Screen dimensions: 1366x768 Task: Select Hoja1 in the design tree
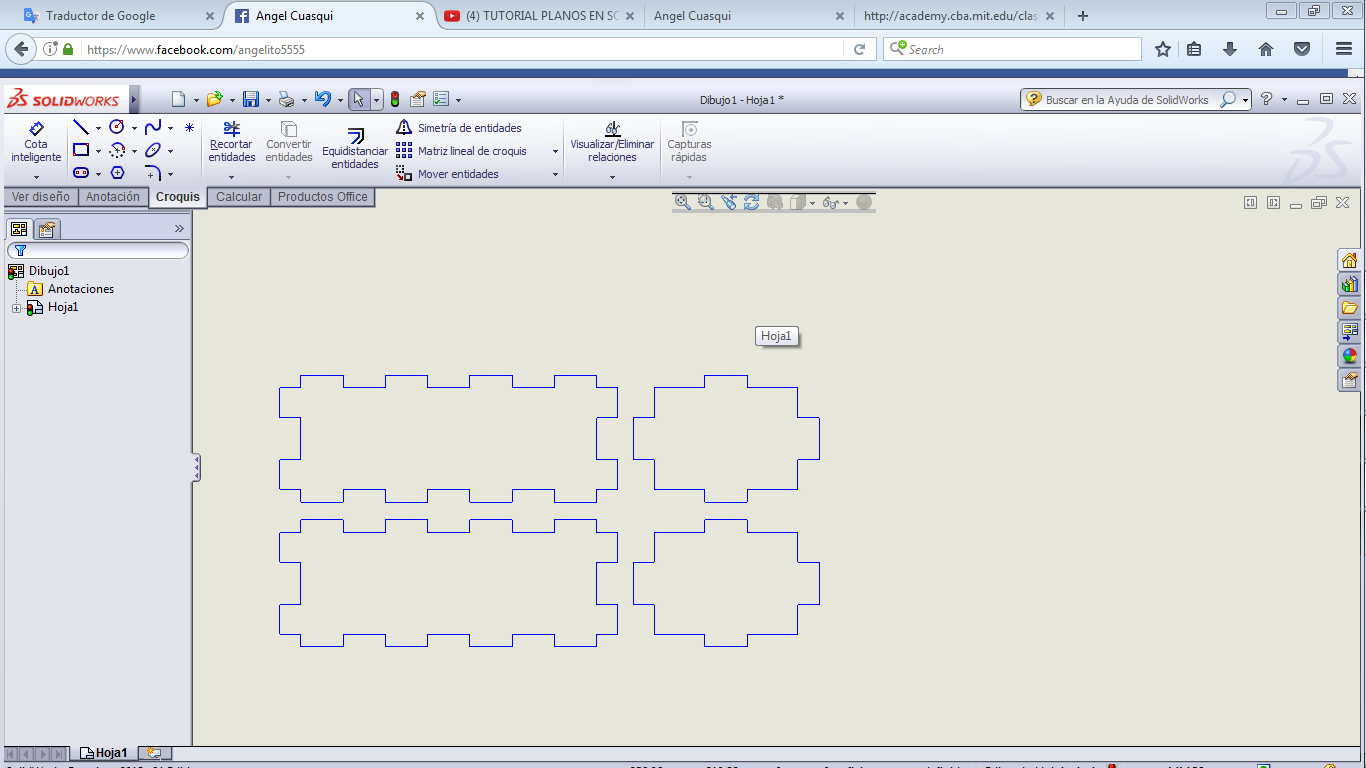53,307
